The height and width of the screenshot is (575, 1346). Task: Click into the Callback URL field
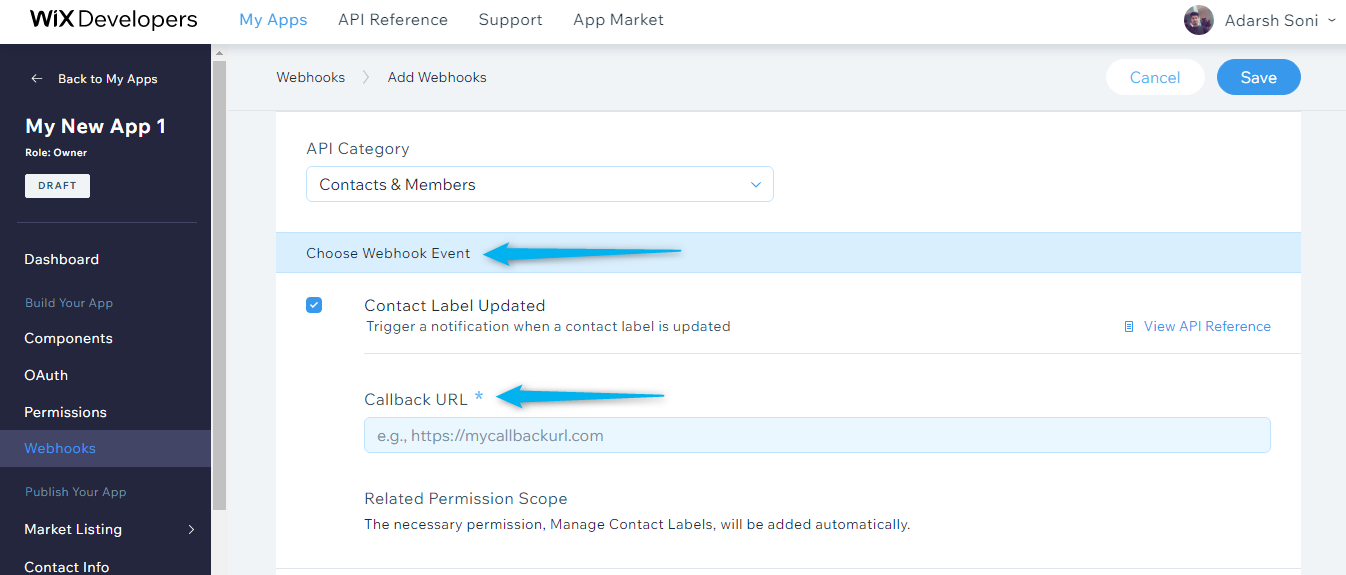(817, 435)
